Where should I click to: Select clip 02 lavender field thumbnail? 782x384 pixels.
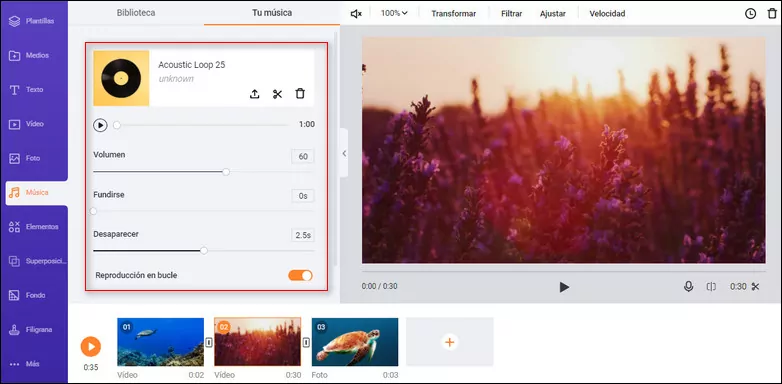257,342
